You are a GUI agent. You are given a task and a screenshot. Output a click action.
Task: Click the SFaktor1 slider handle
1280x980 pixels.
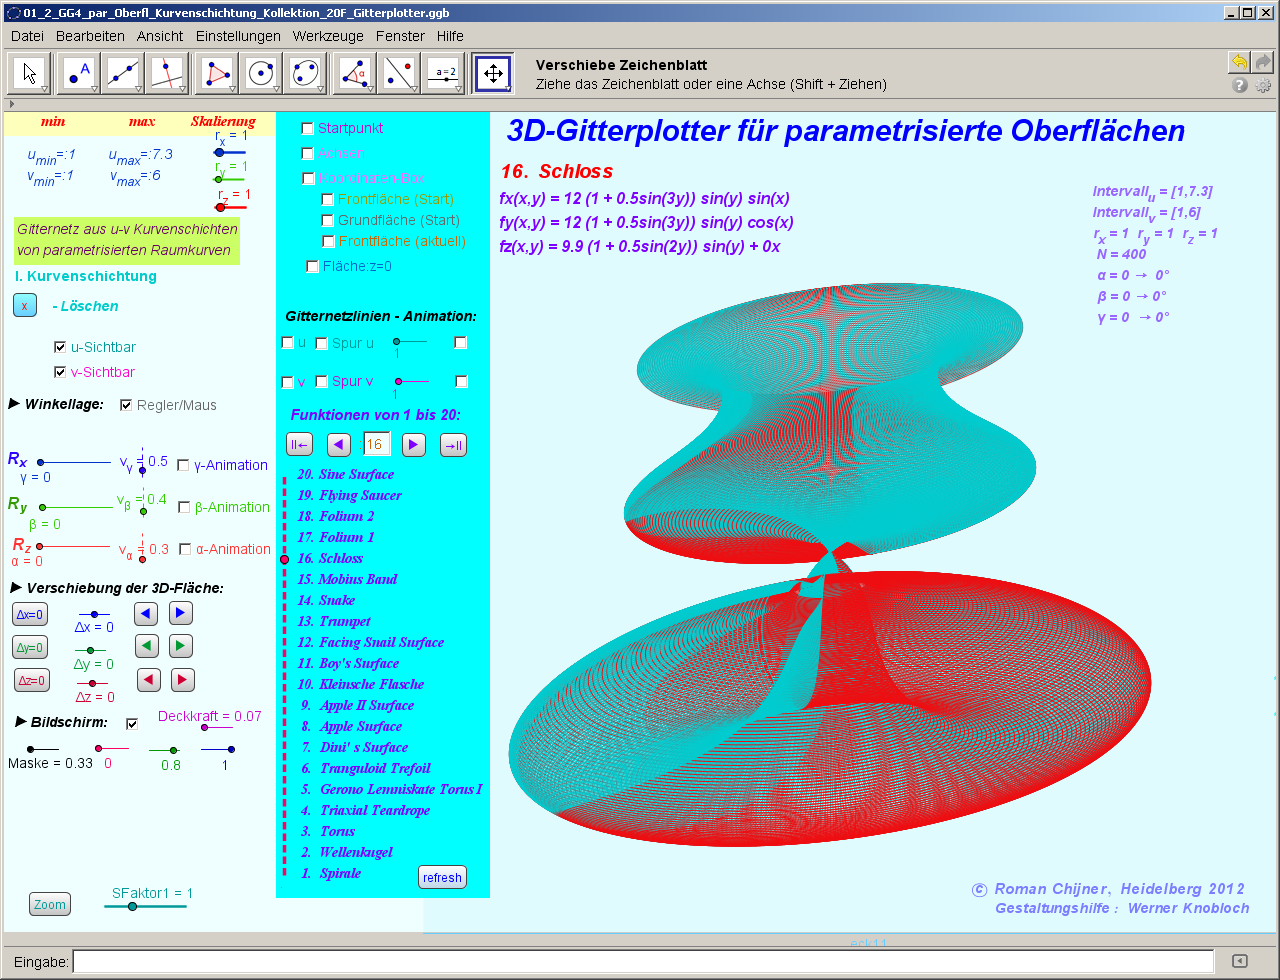point(132,906)
